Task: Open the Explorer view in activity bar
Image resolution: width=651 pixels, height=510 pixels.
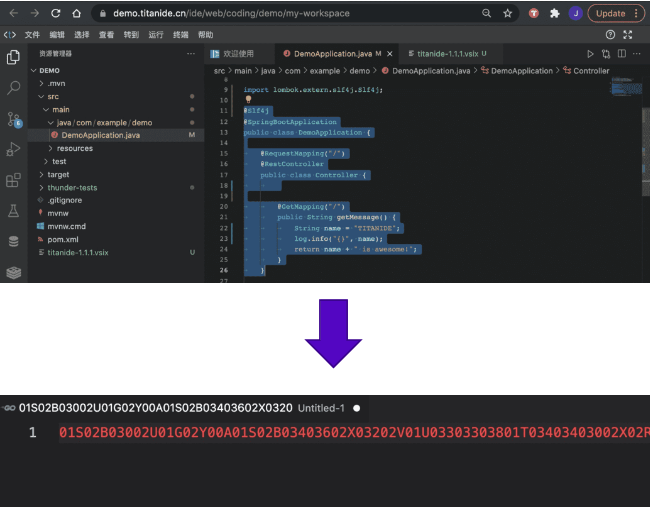Action: [13, 57]
